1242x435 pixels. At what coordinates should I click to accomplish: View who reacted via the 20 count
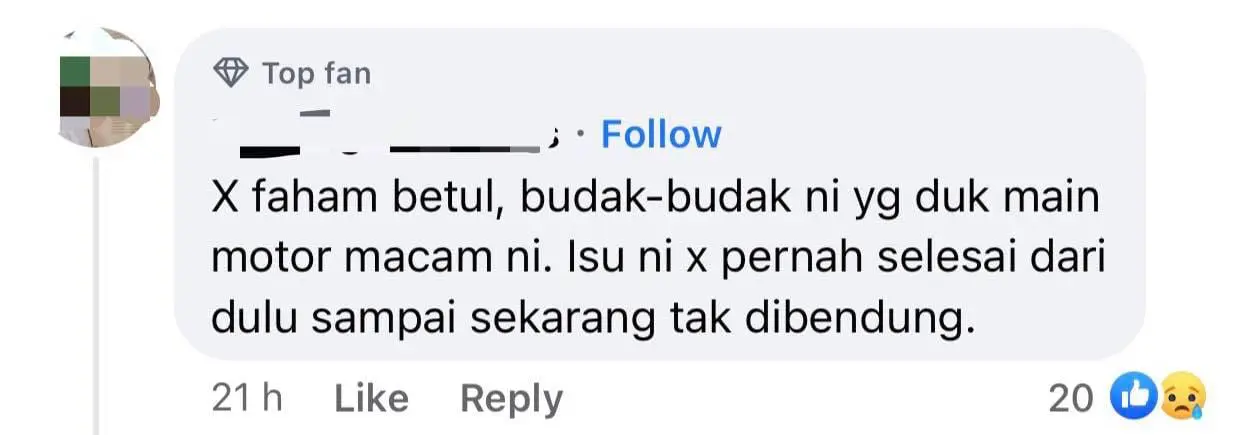[x=1073, y=399]
